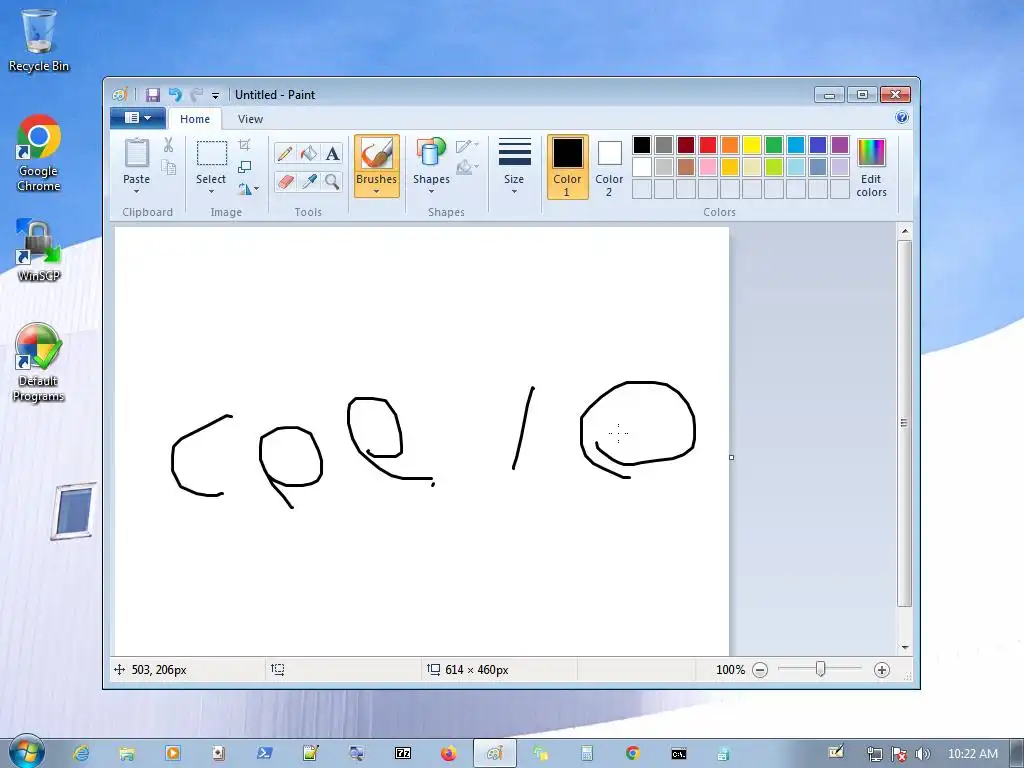Open the shape Outline dropdown
This screenshot has height=768, width=1024.
pyautogui.click(x=467, y=146)
